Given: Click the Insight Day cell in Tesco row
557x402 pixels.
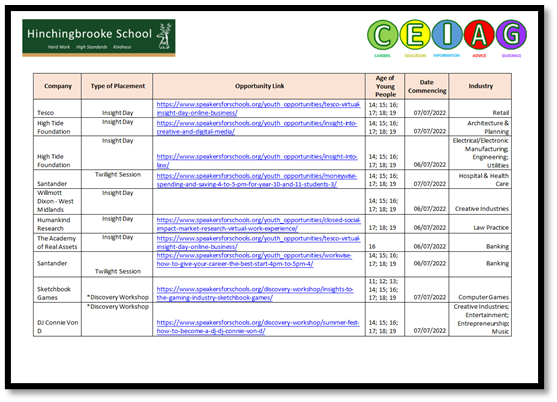Looking at the screenshot, I should tap(117, 109).
